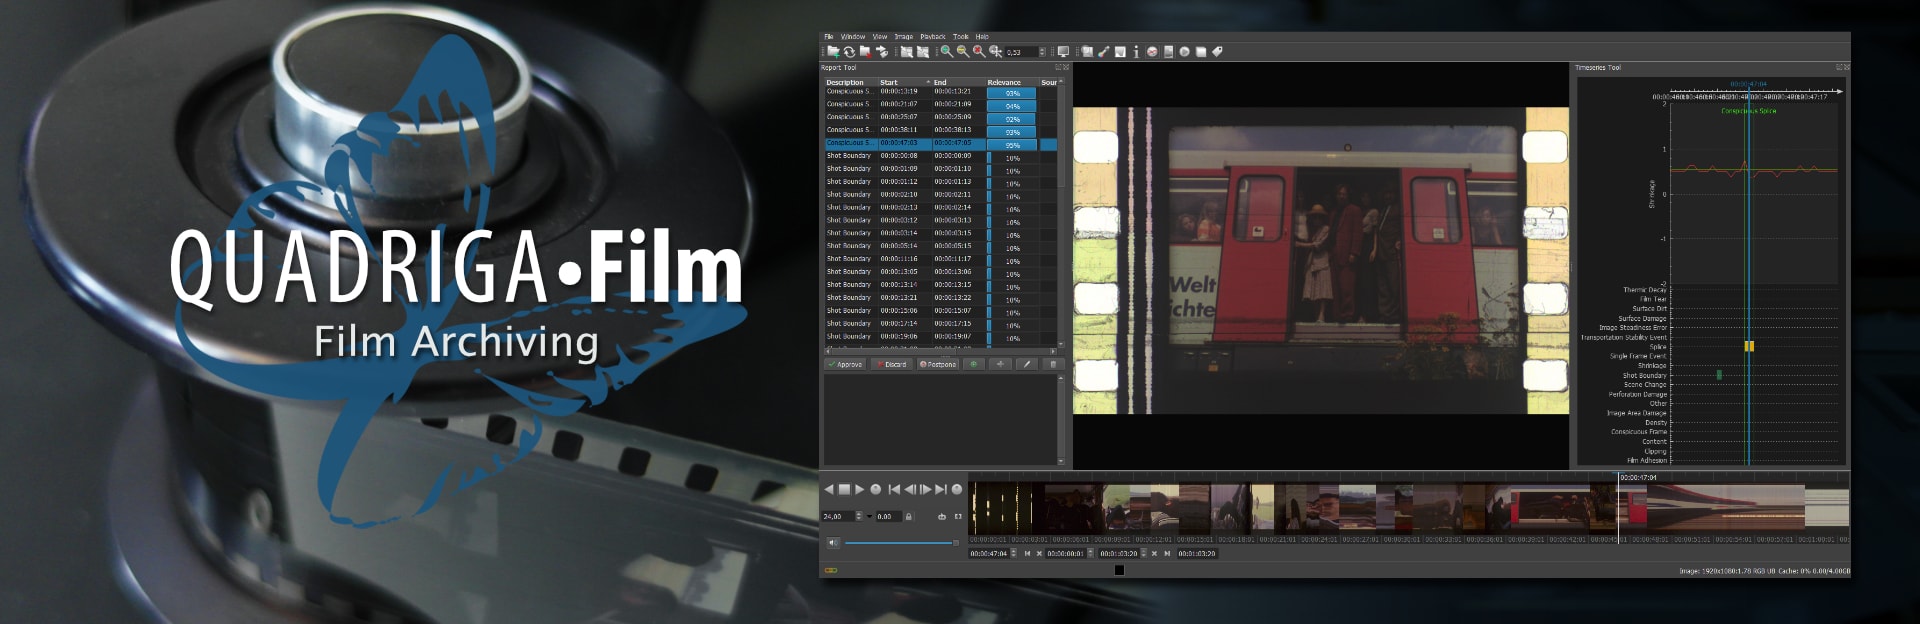
Task: Click the zoom in magnifier icon
Action: pos(946,52)
